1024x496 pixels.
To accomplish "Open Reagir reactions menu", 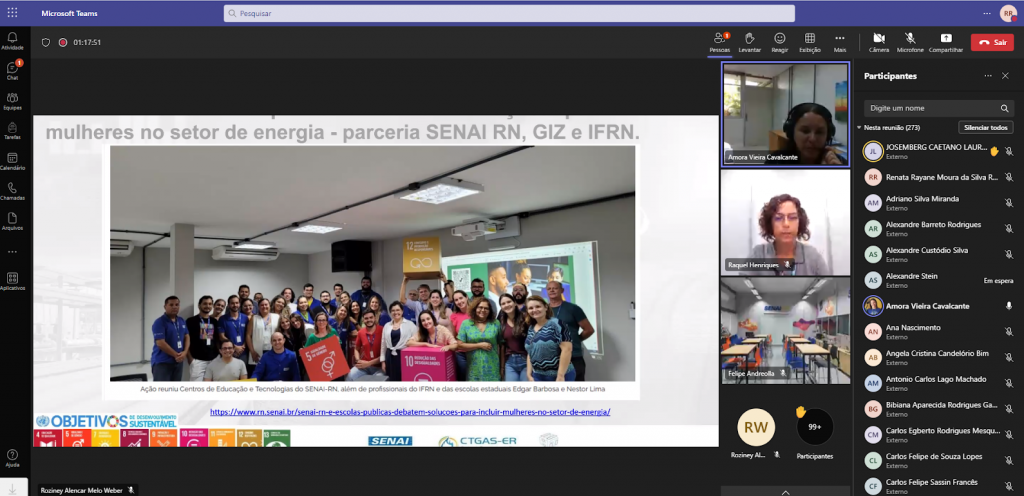I will (780, 42).
